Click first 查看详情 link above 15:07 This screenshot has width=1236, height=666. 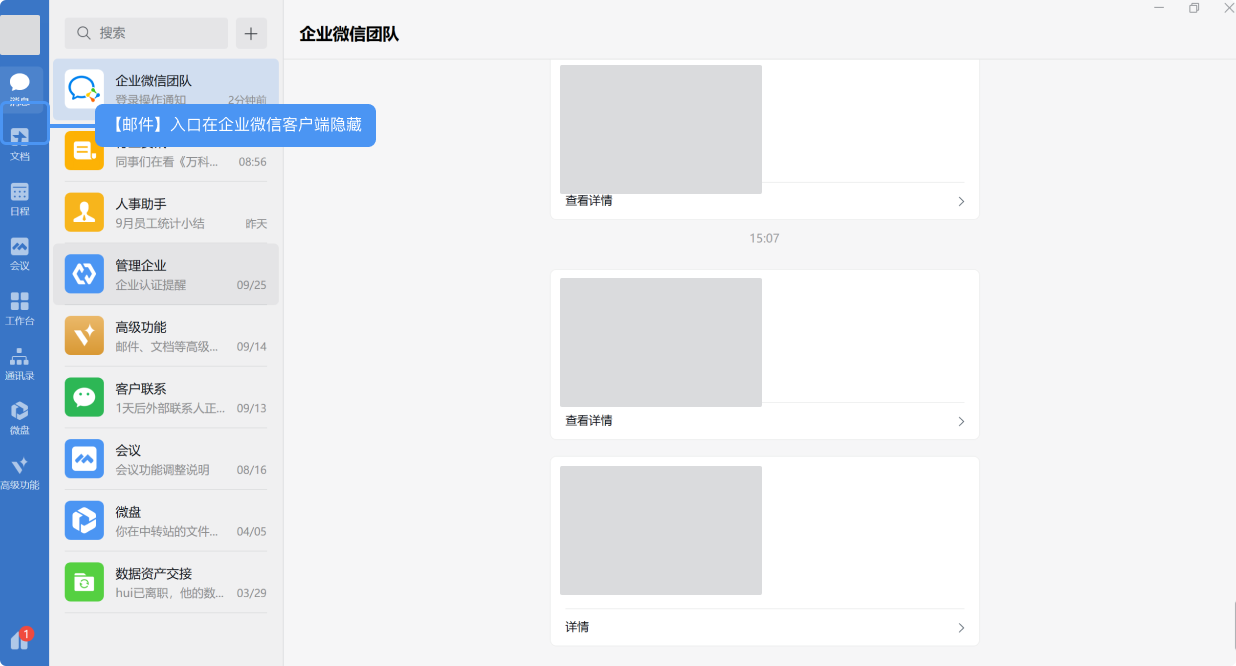pyautogui.click(x=589, y=201)
